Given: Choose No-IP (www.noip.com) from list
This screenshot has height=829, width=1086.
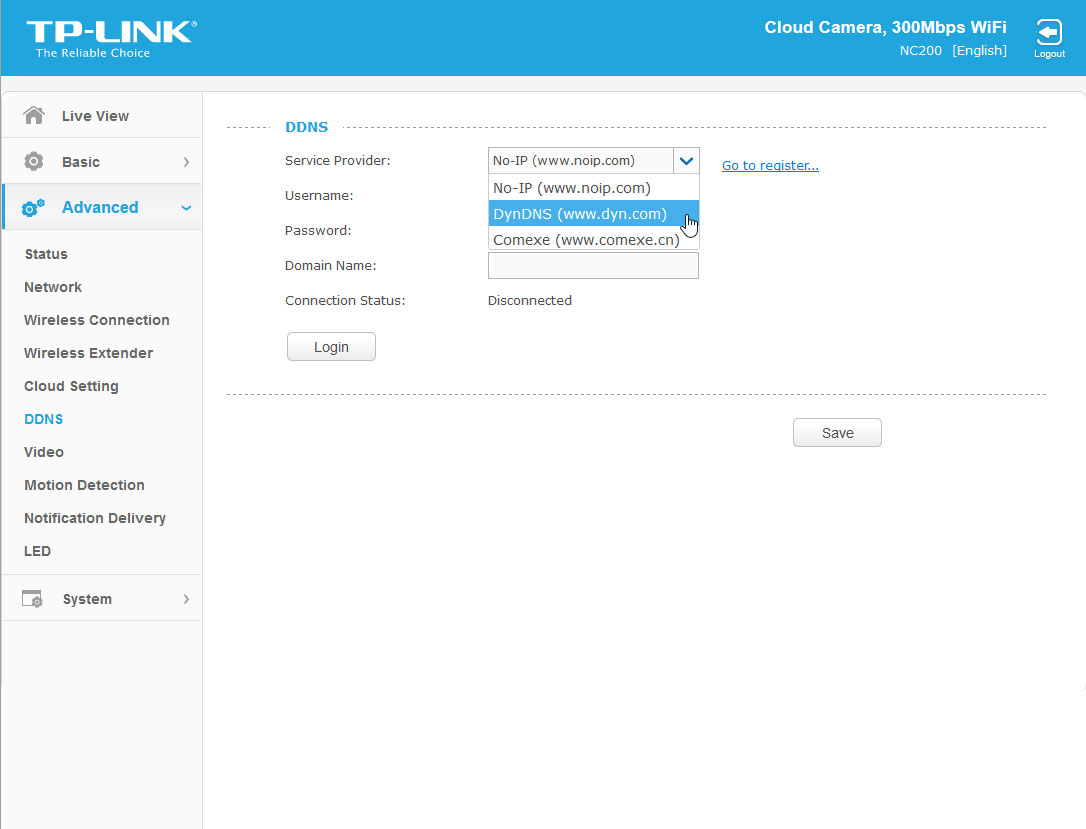Looking at the screenshot, I should 594,188.
